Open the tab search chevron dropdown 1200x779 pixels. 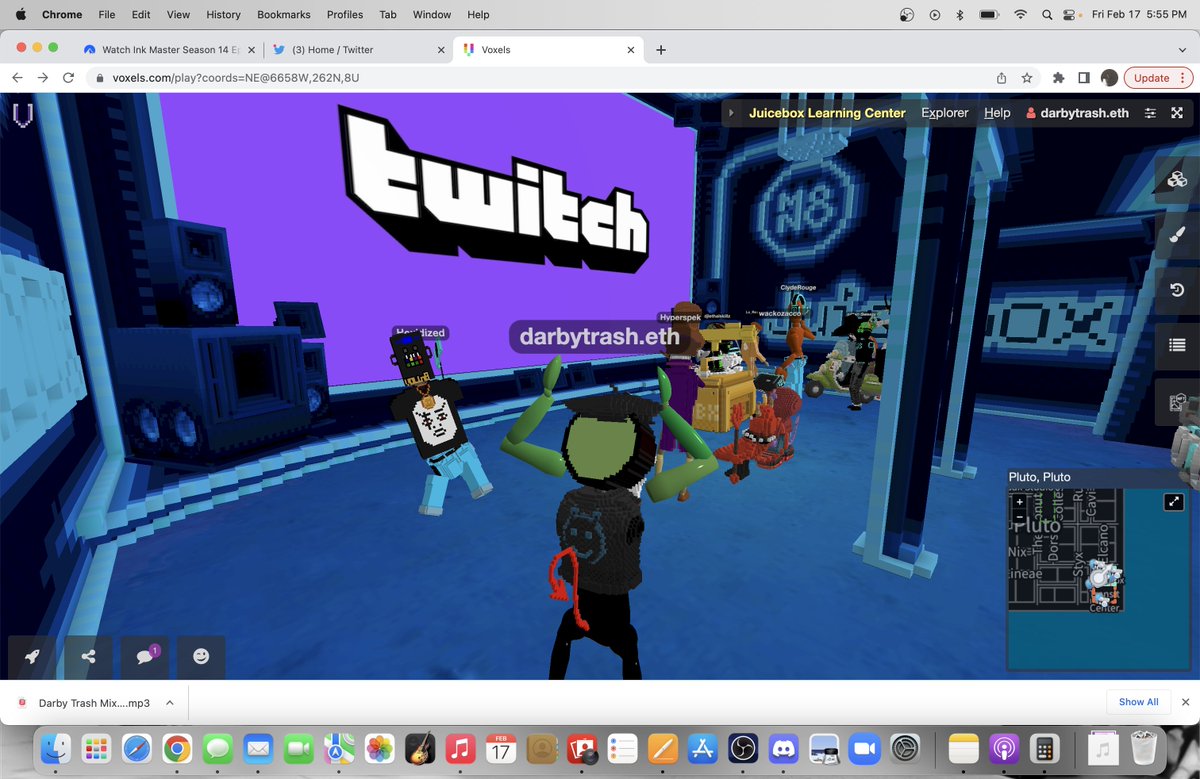pyautogui.click(x=1182, y=49)
